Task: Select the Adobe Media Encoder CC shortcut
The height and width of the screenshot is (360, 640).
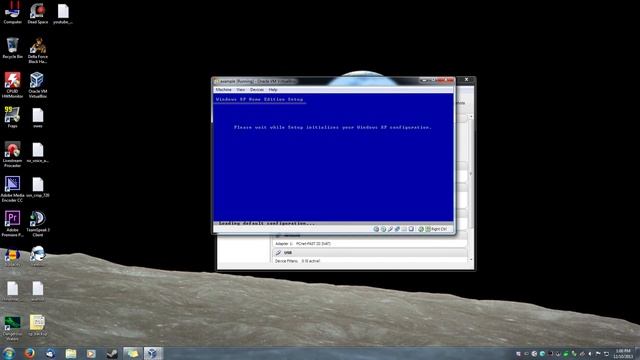Action: point(12,189)
